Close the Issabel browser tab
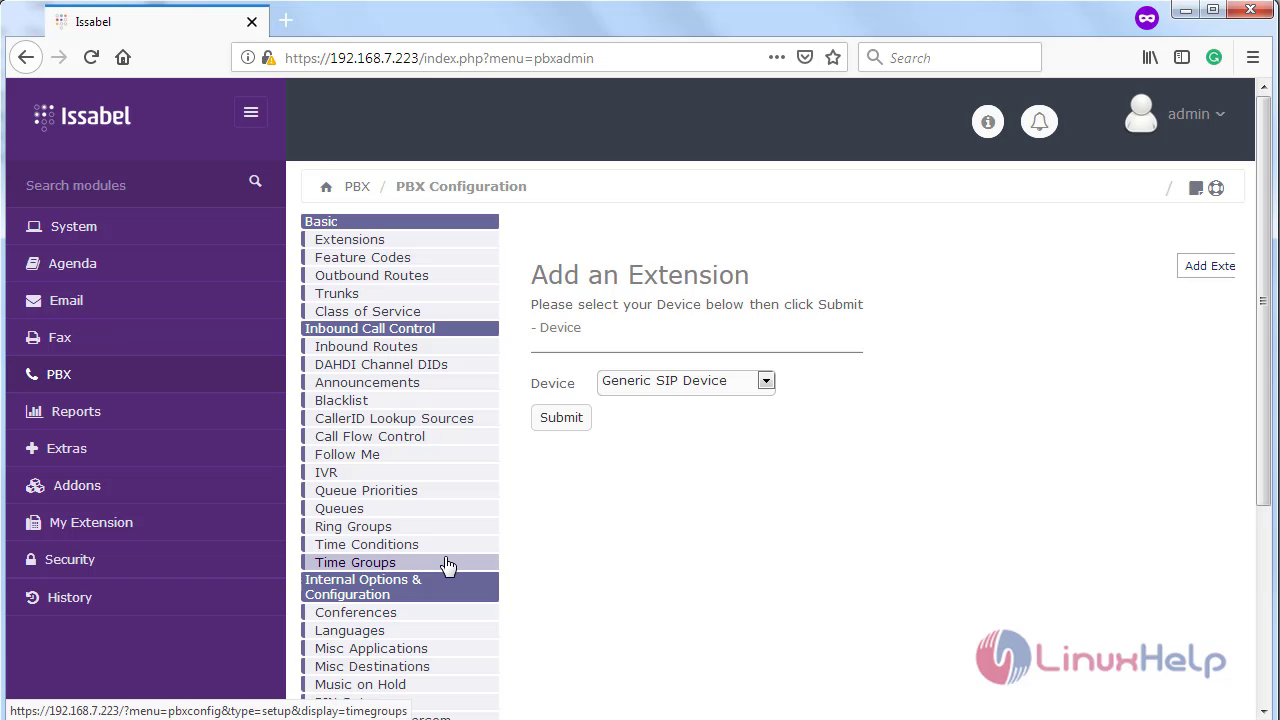 point(252,21)
